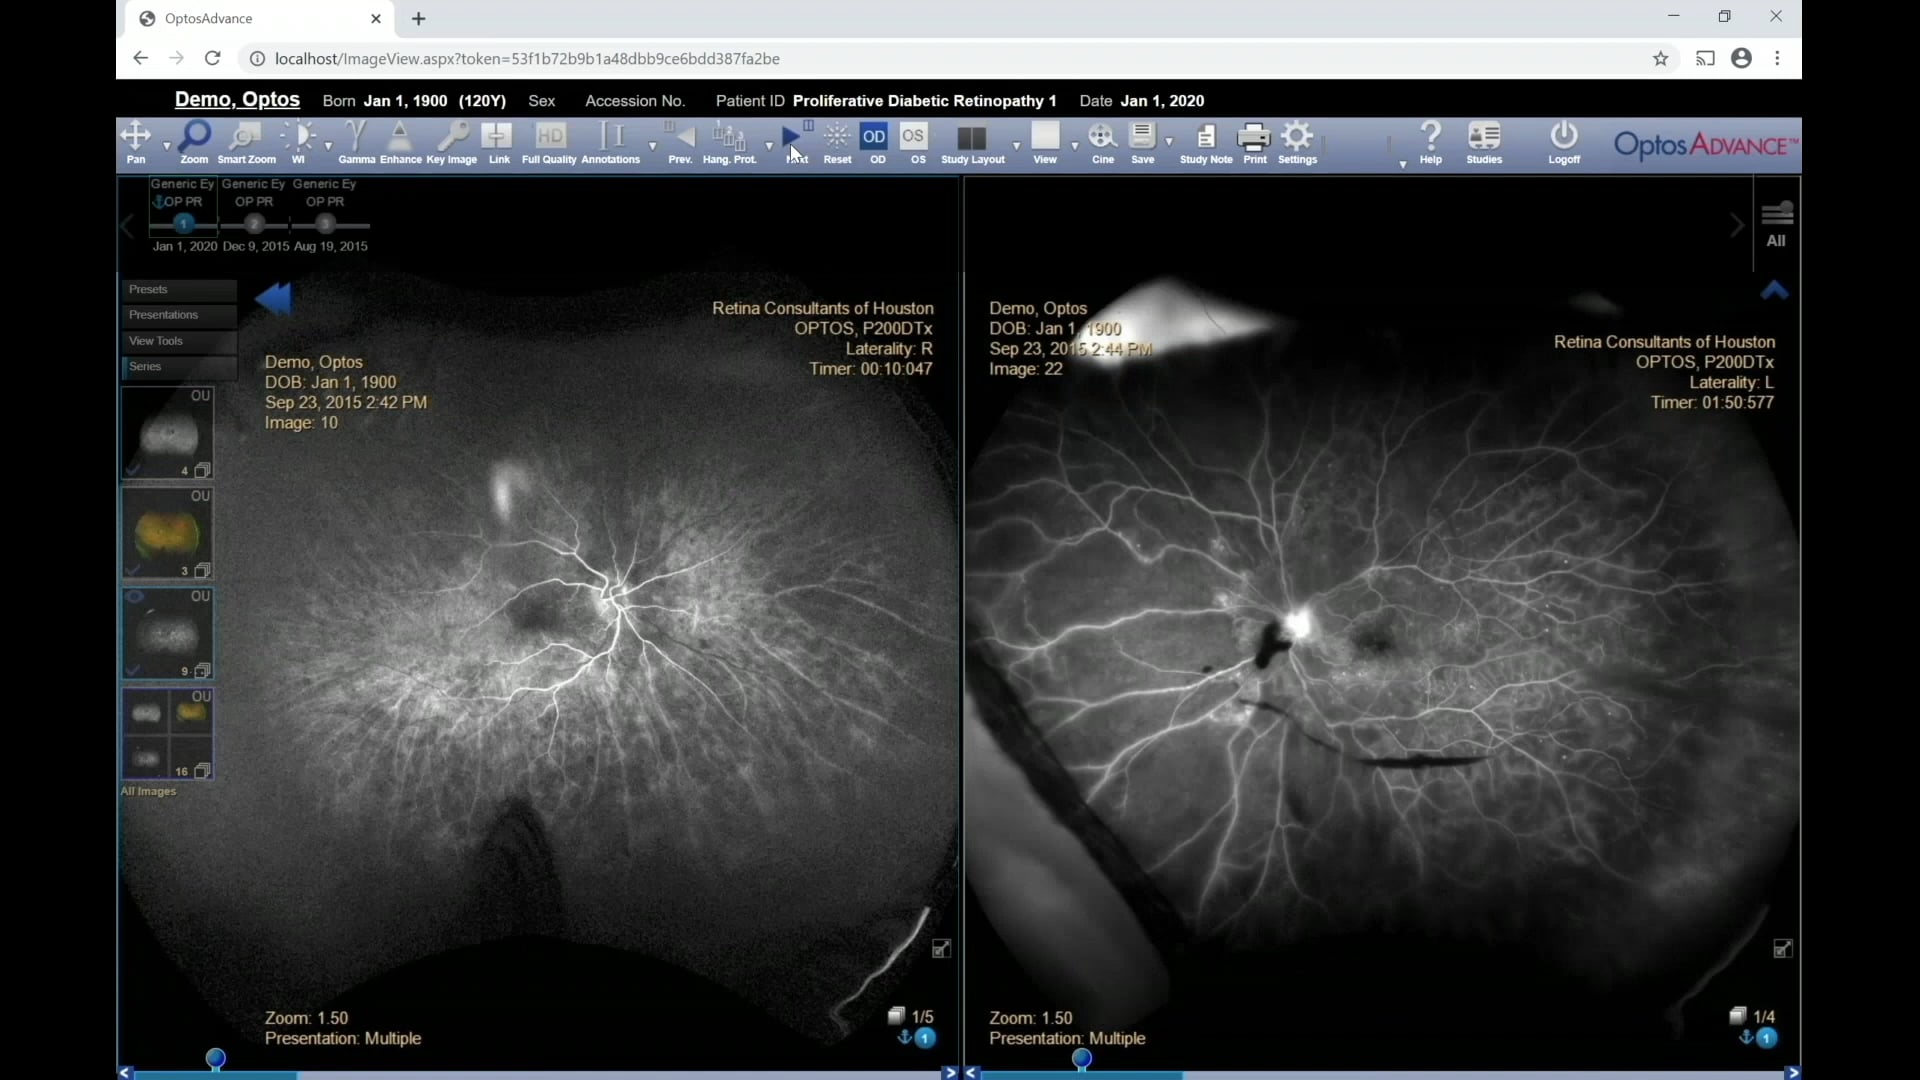Select the Pan tool
The image size is (1920, 1080).
pyautogui.click(x=135, y=143)
